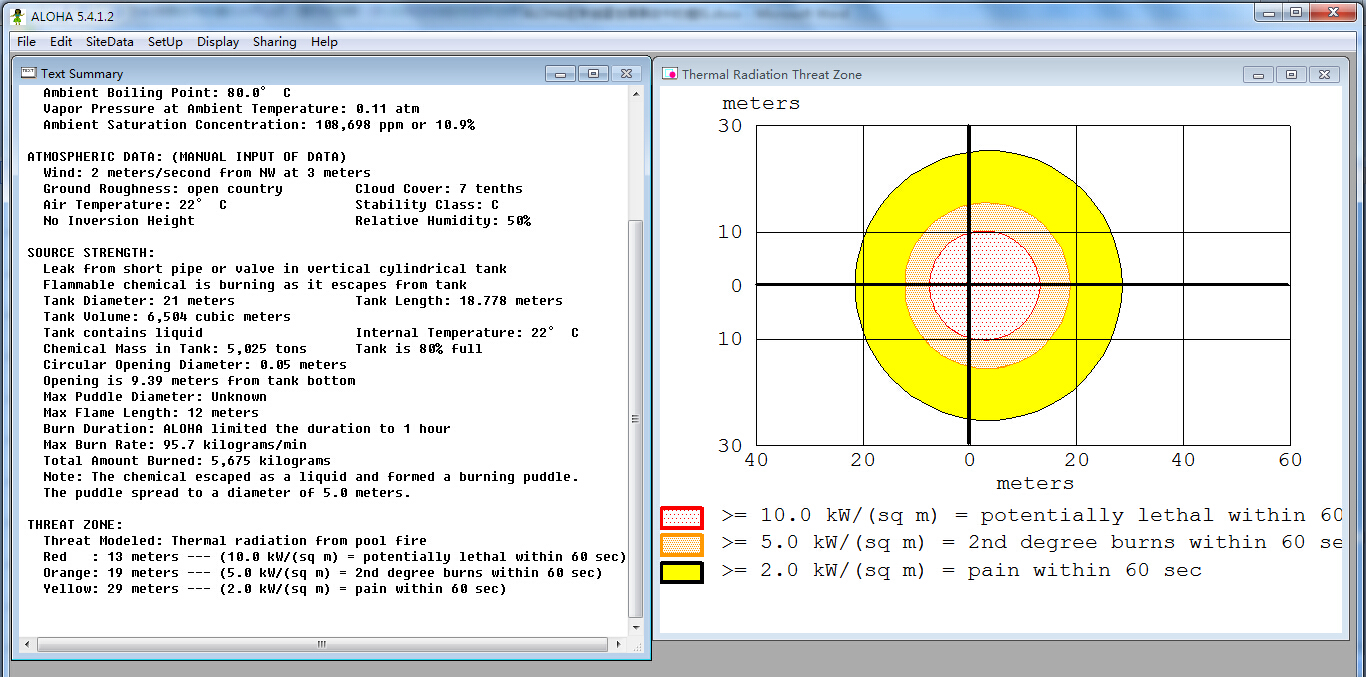Click Text Summary horizontal scrollbar right arrow
This screenshot has height=677, width=1366.
point(619,644)
